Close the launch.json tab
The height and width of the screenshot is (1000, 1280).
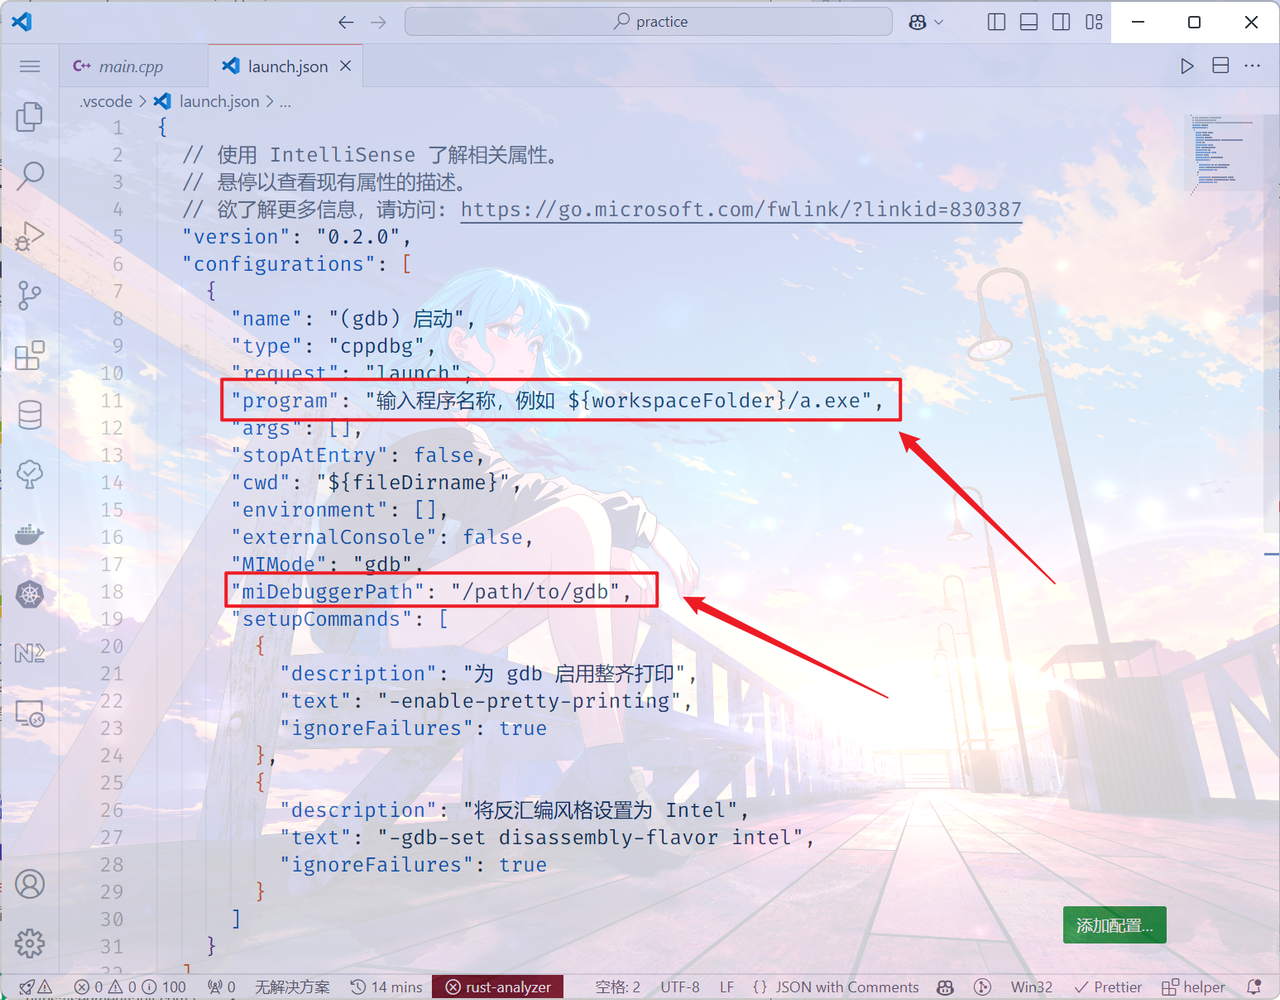click(x=345, y=66)
